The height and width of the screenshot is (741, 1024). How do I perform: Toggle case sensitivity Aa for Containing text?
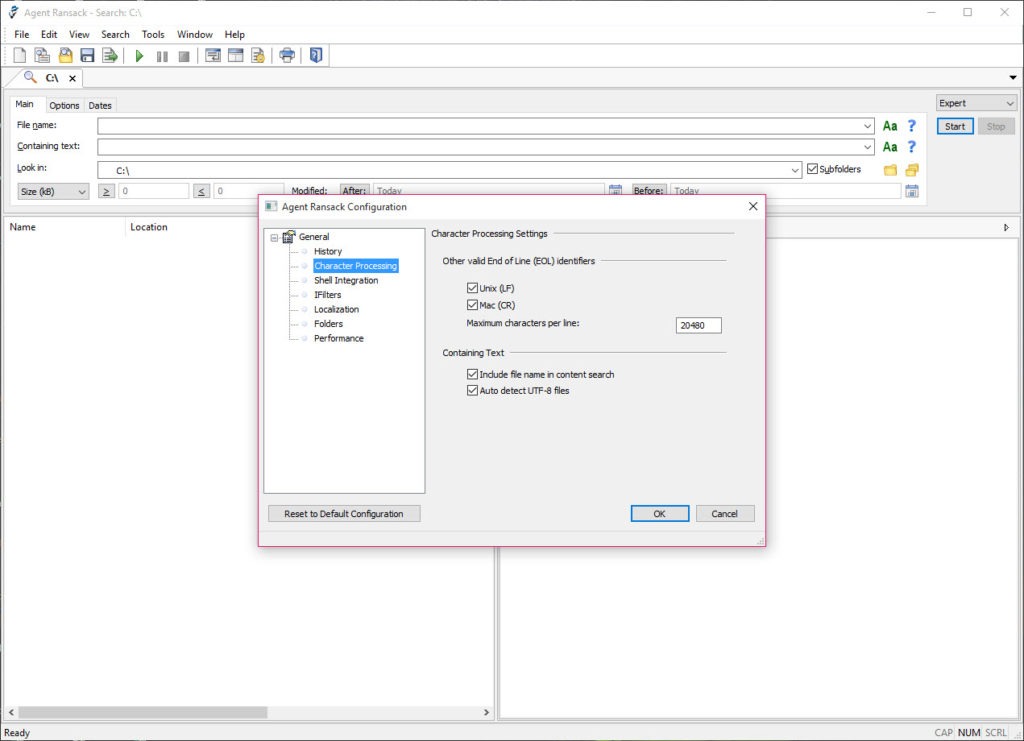(x=890, y=147)
